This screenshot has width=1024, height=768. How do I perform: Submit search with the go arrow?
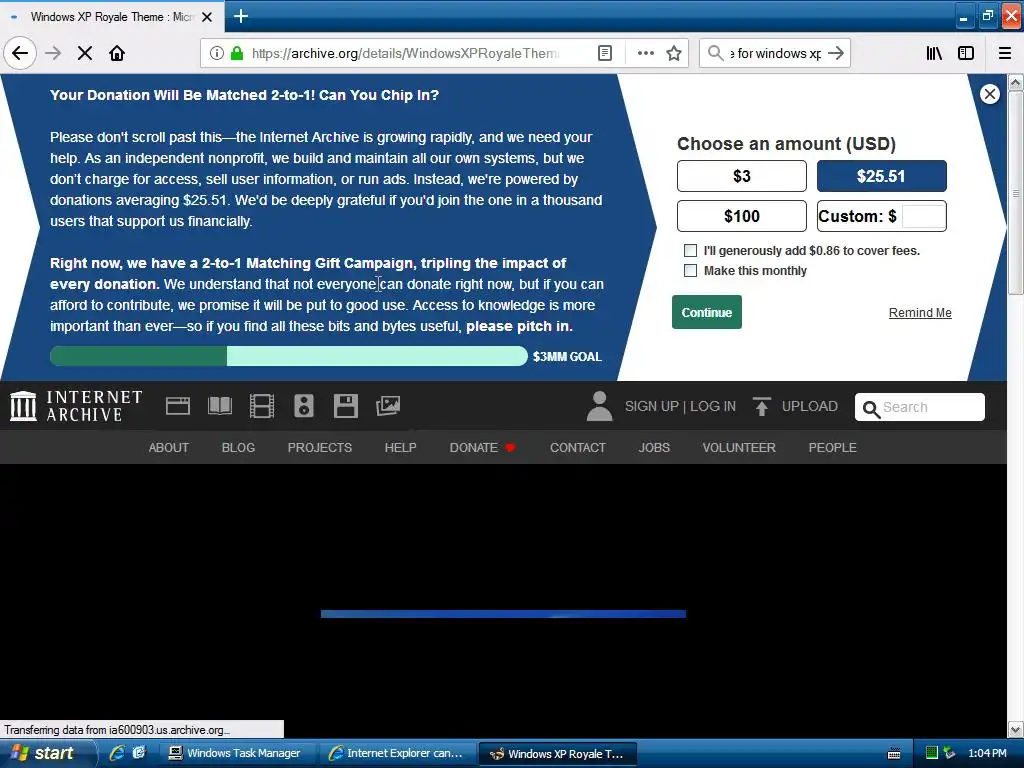836,53
